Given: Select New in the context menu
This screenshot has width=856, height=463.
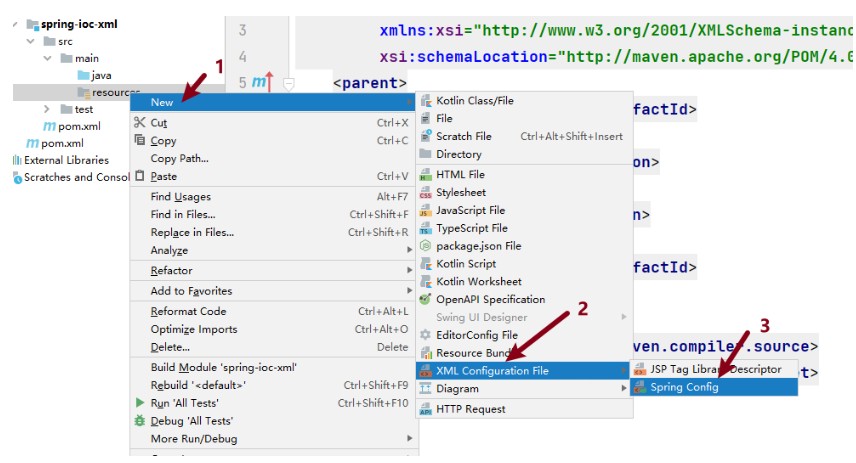Looking at the screenshot, I should click(x=272, y=102).
